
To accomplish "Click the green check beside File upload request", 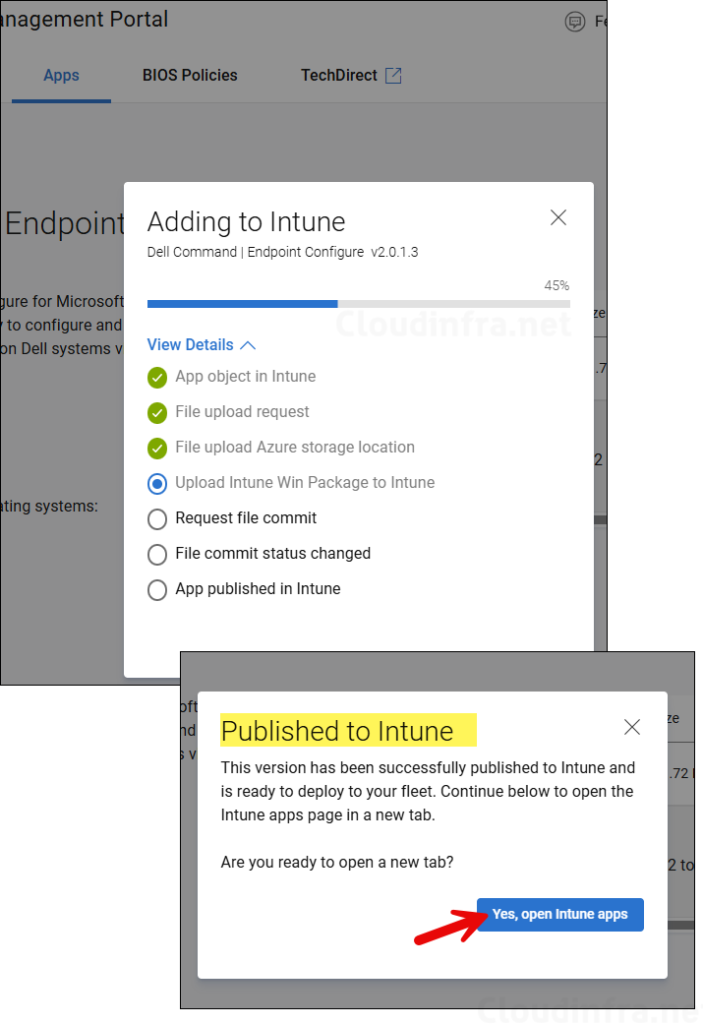I will [x=157, y=412].
